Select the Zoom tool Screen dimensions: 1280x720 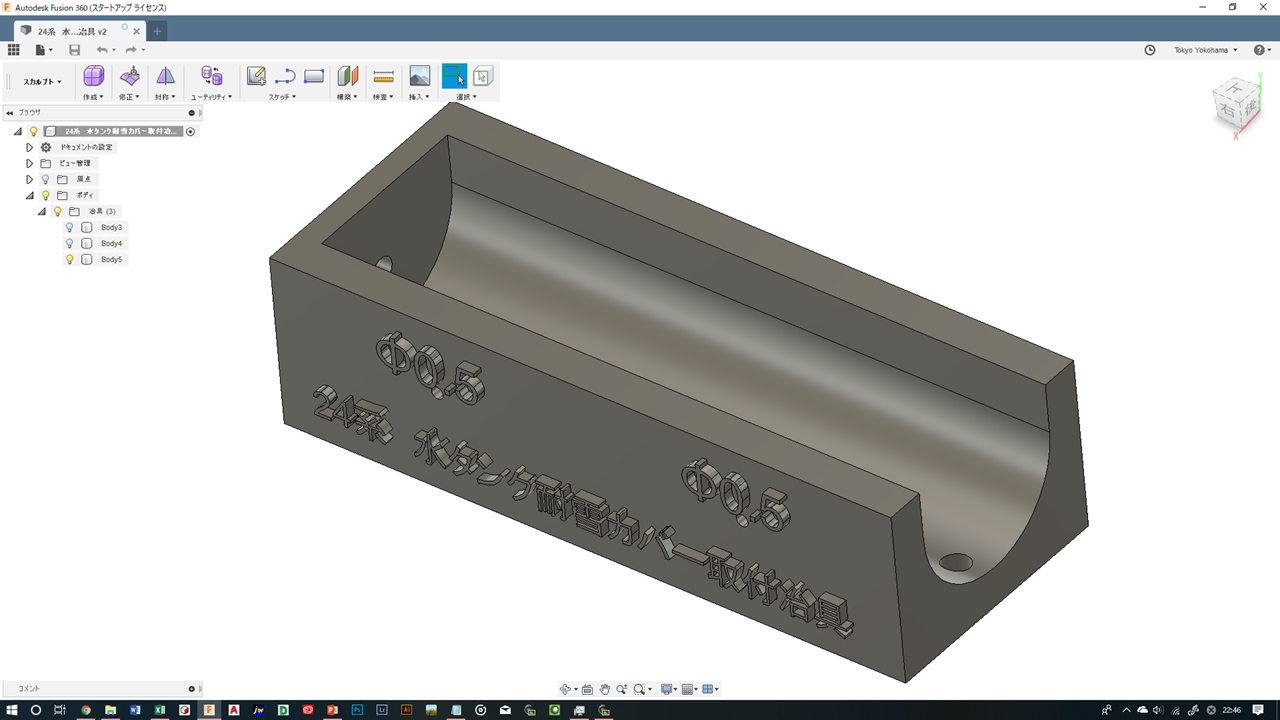621,689
